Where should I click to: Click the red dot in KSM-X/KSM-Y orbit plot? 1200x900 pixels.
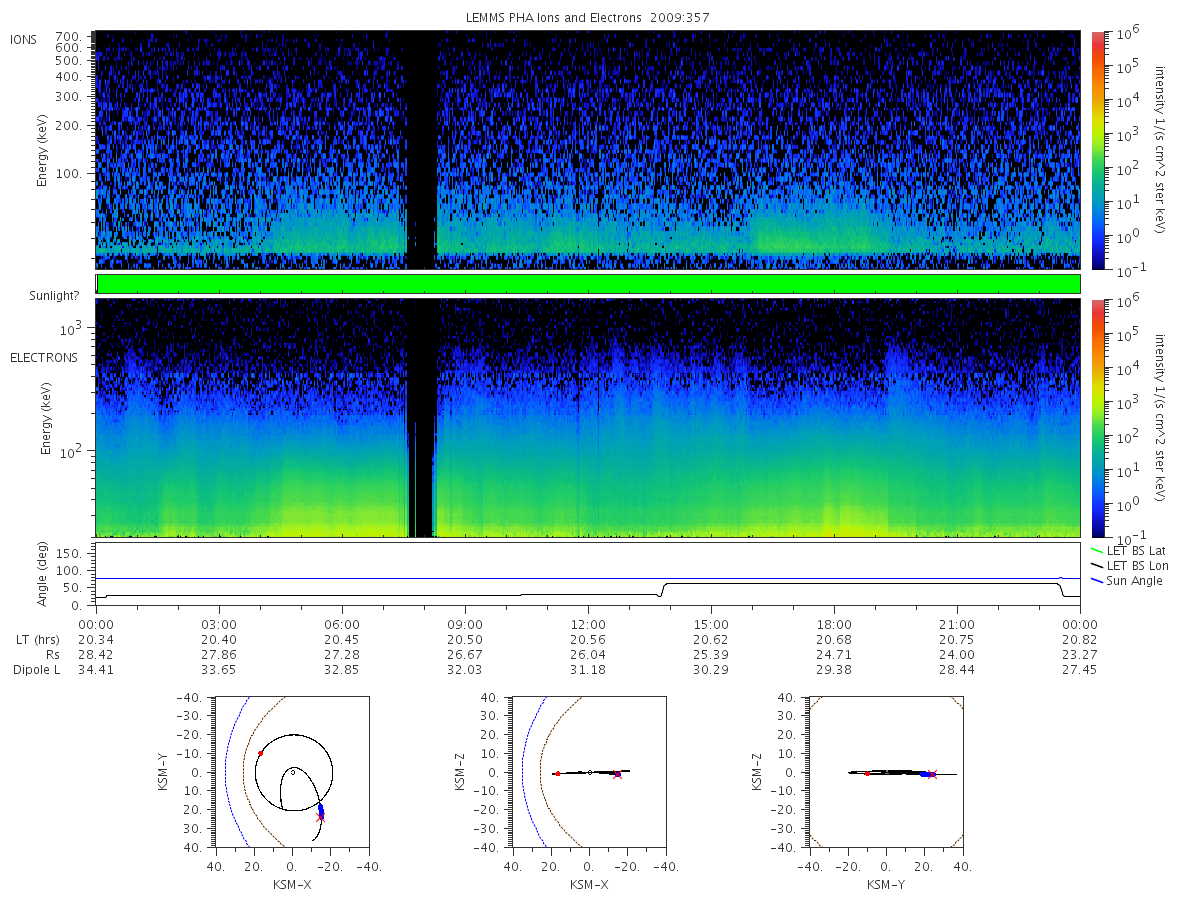(260, 753)
